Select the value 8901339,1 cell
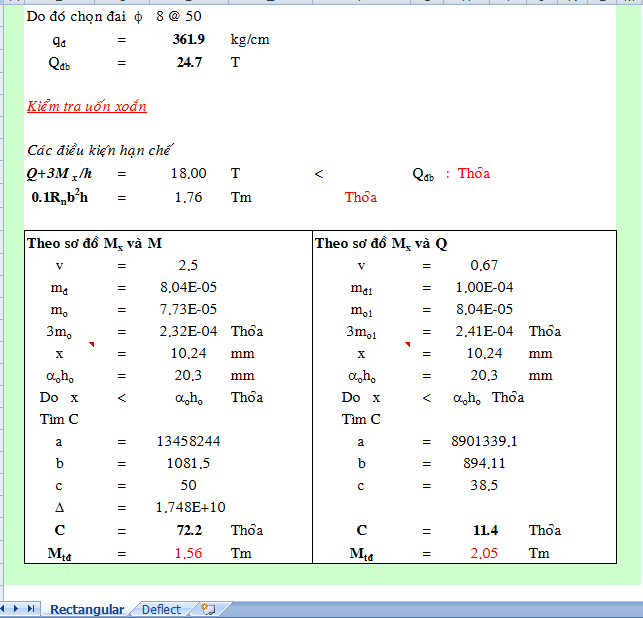The width and height of the screenshot is (643, 618). pos(484,441)
